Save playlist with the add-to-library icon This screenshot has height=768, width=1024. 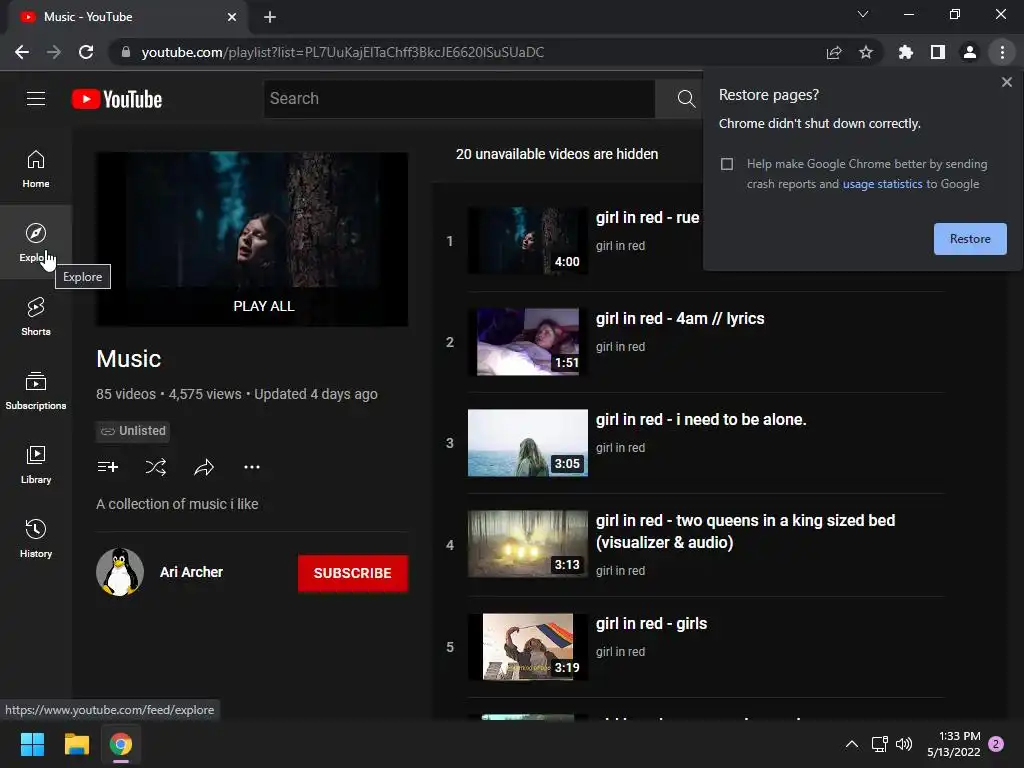108,467
